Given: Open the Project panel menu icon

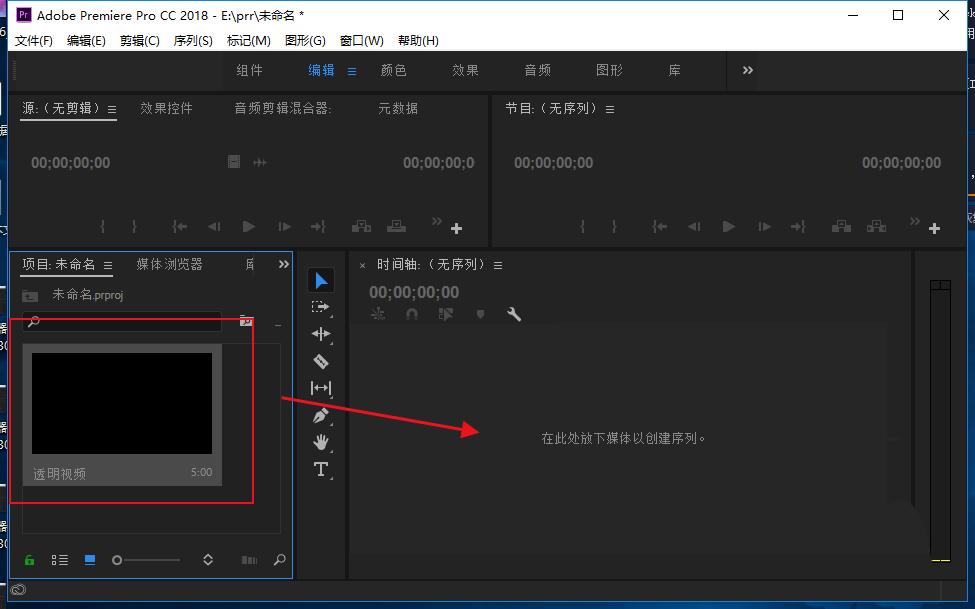Looking at the screenshot, I should pyautogui.click(x=108, y=265).
